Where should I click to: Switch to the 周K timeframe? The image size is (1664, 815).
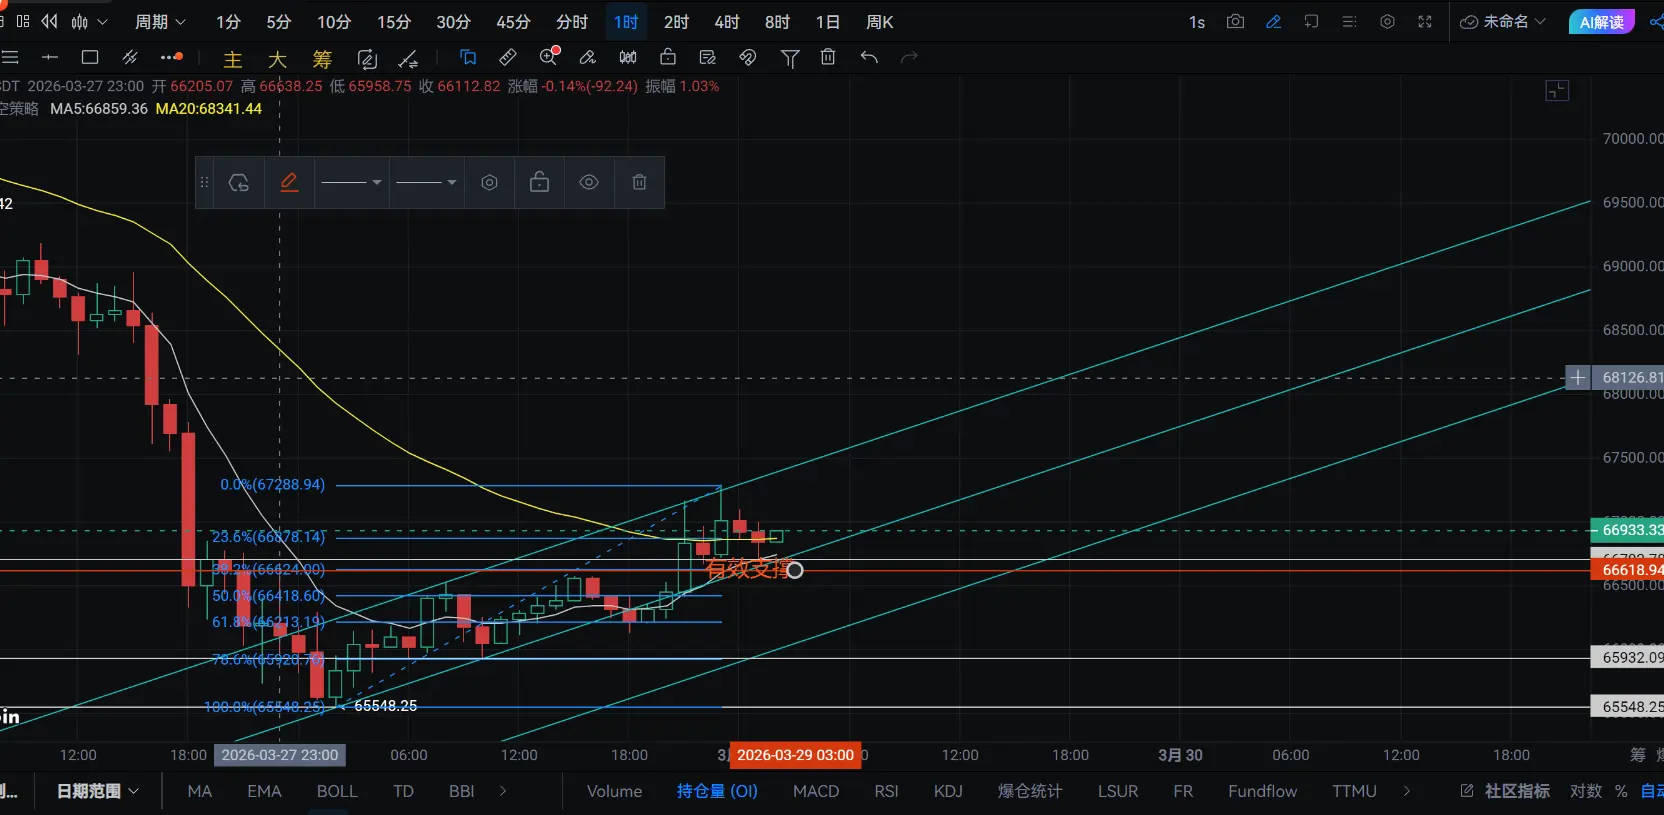880,21
